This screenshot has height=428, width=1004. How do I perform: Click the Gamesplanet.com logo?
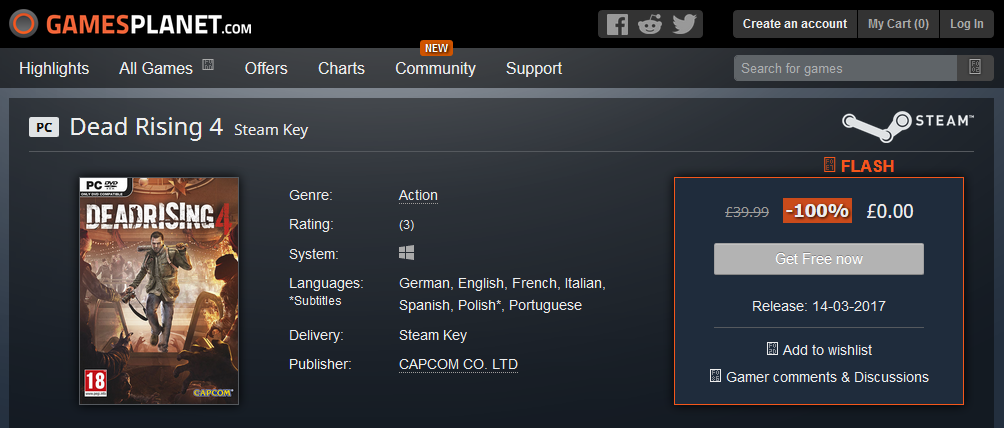[130, 24]
